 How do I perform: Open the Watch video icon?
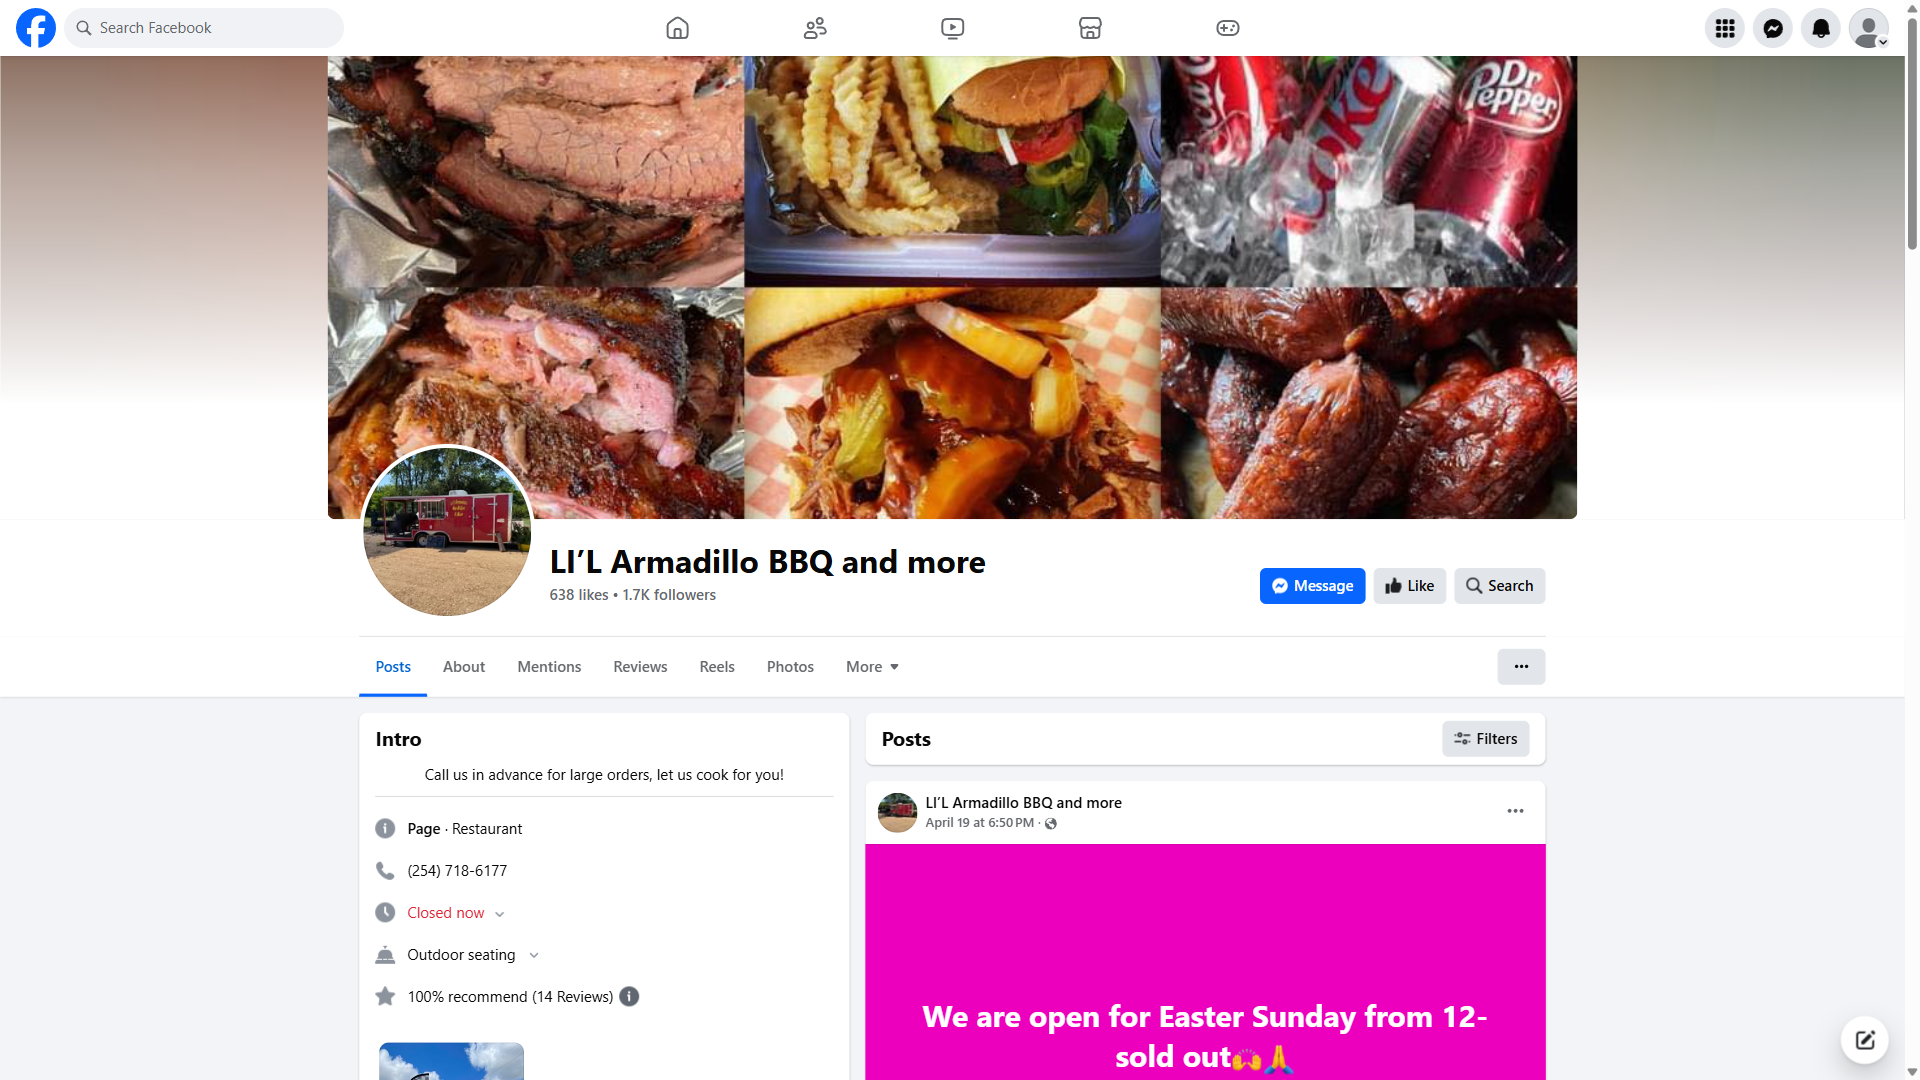pos(953,28)
